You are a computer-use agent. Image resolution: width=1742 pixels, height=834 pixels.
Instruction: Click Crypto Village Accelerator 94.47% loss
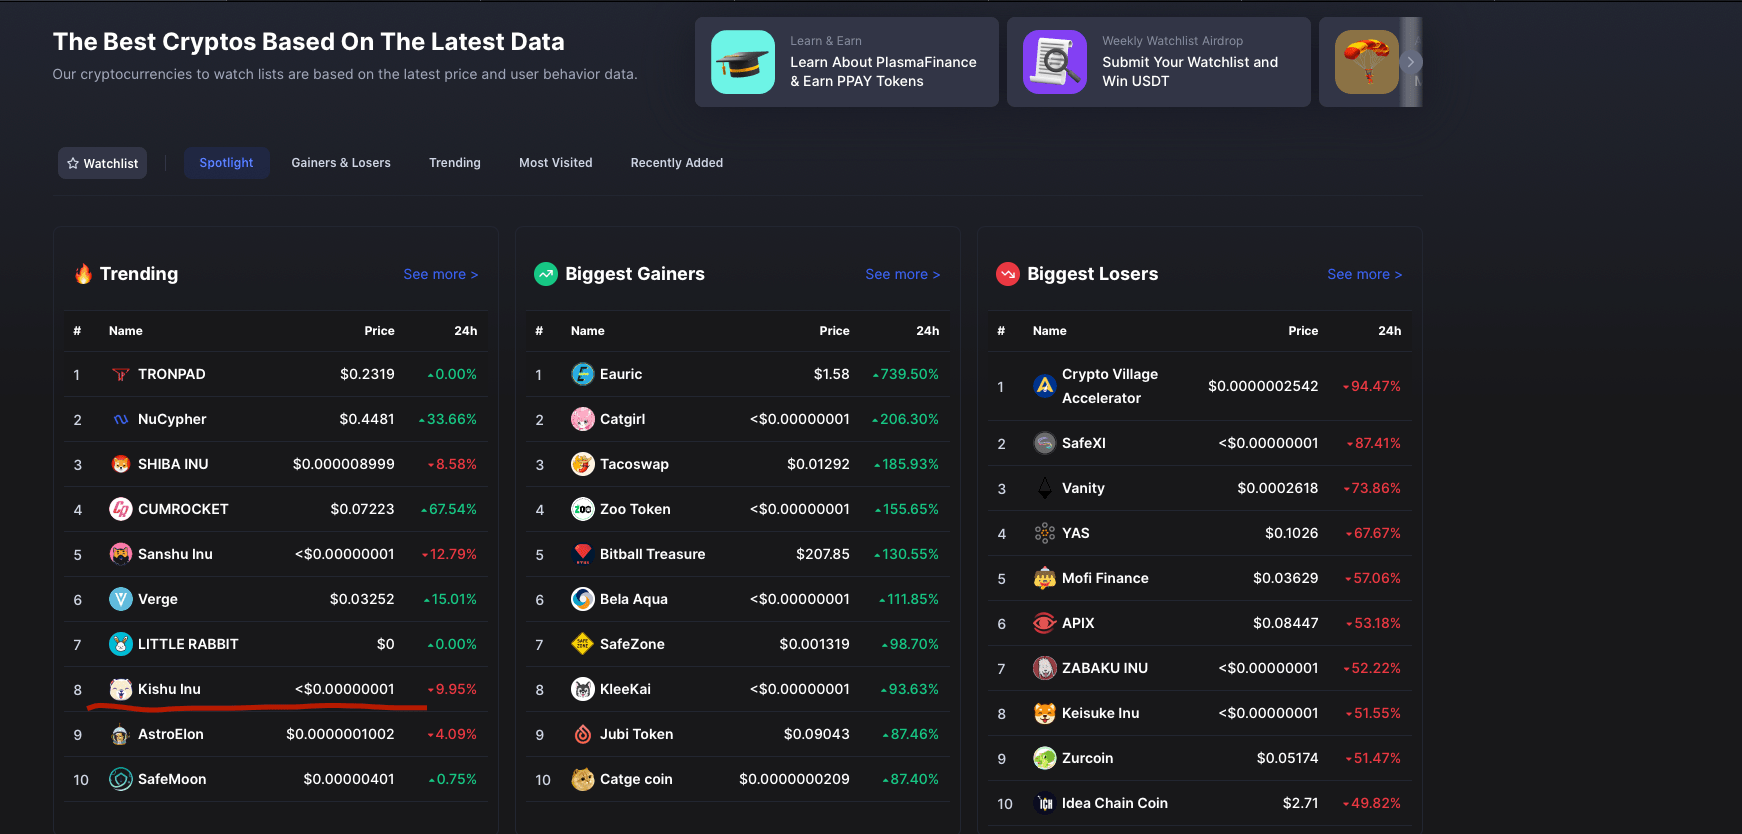click(1372, 386)
